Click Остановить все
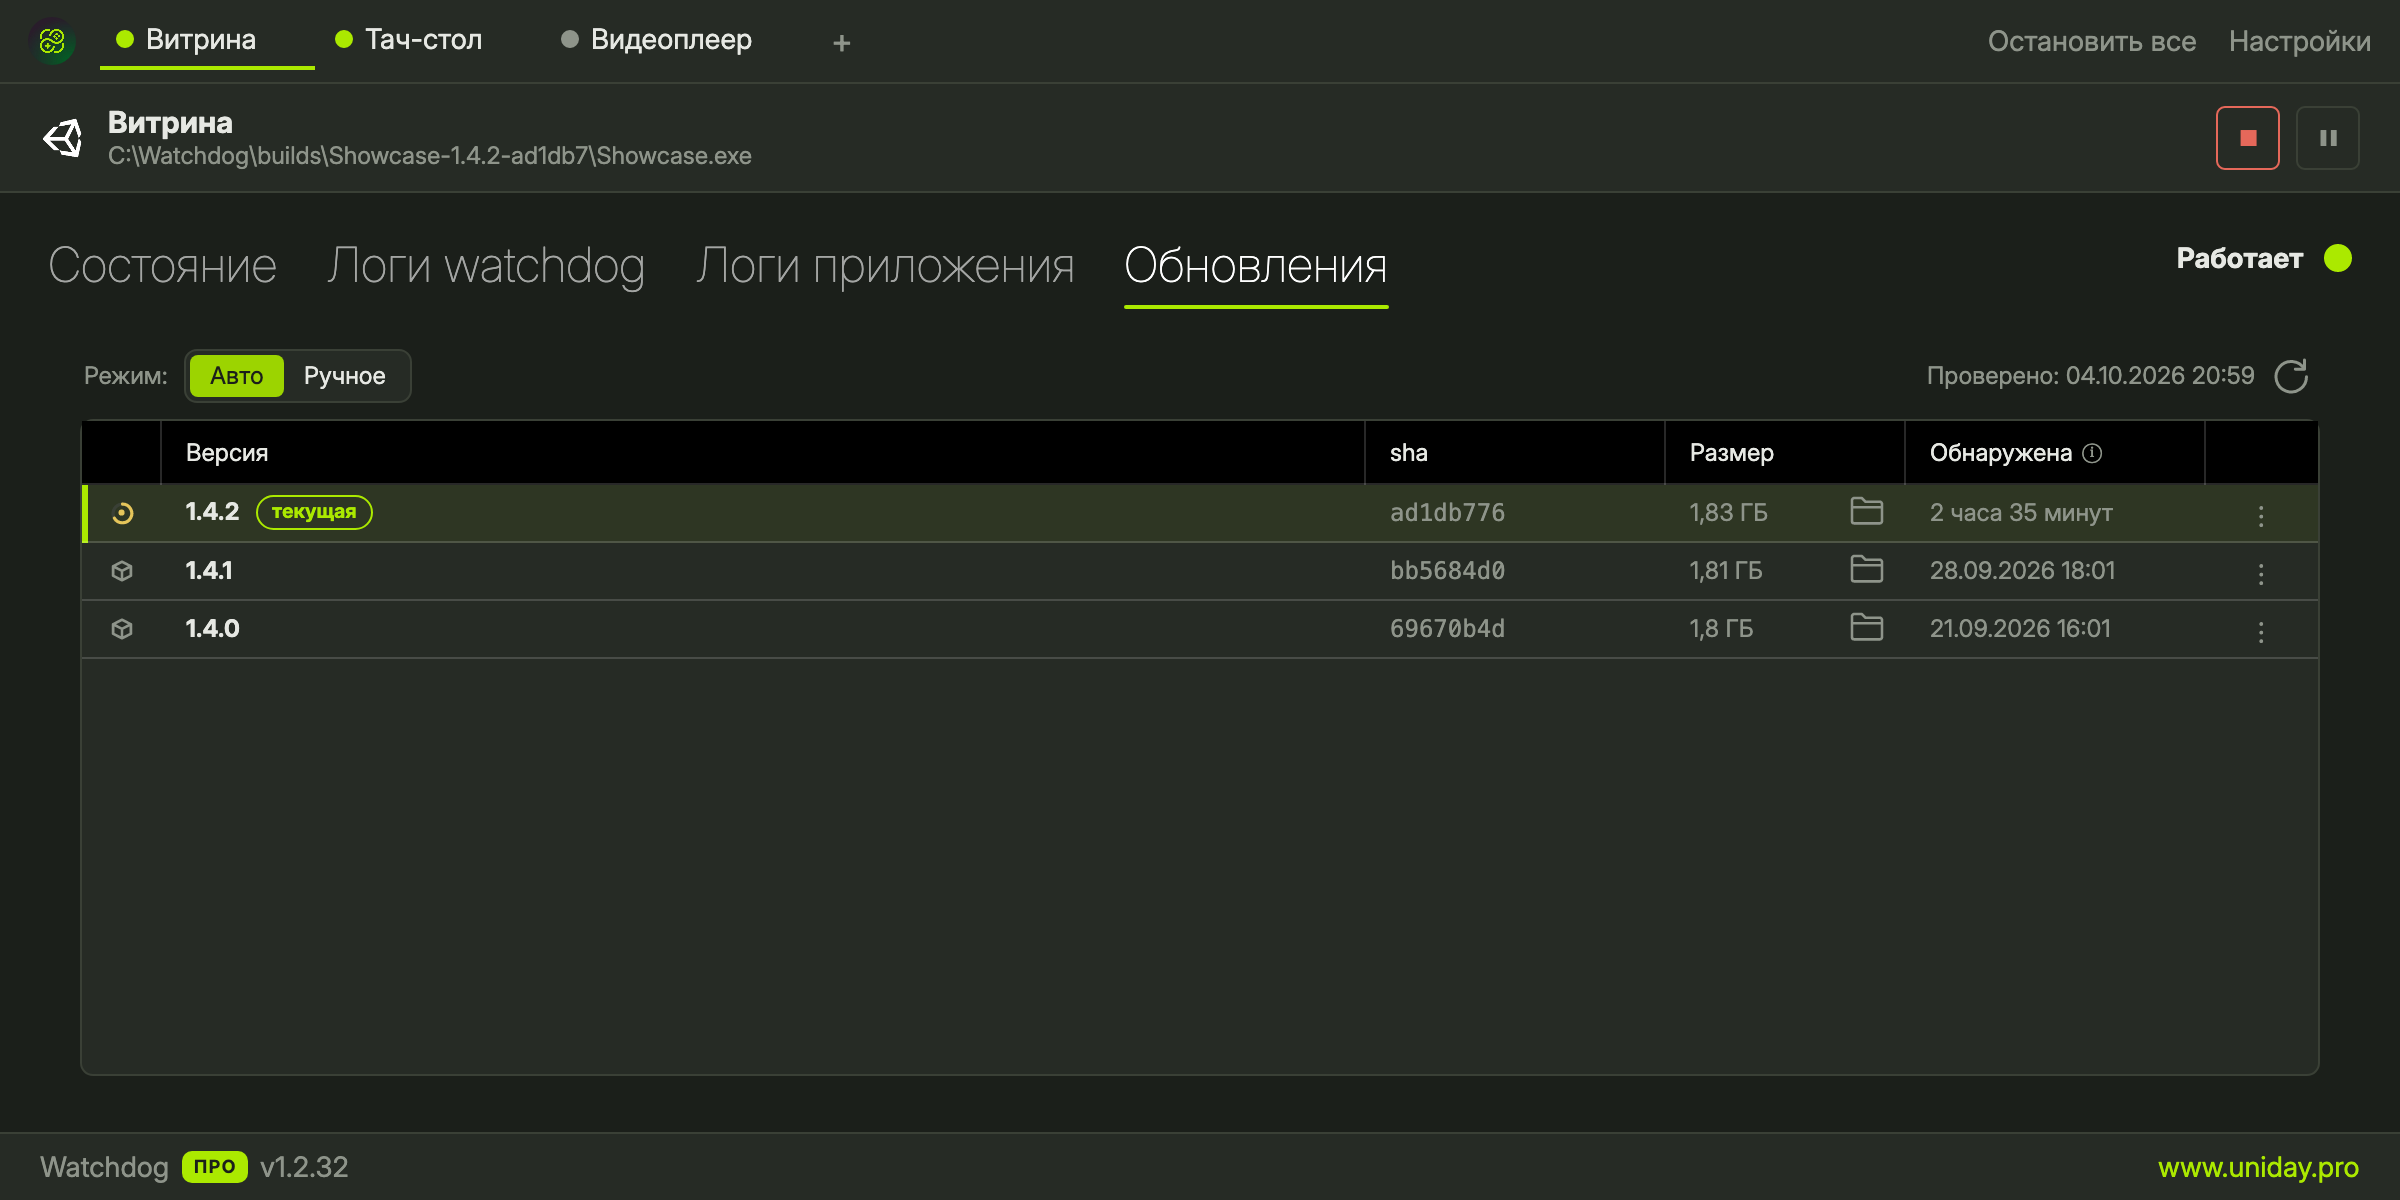 (x=2092, y=41)
